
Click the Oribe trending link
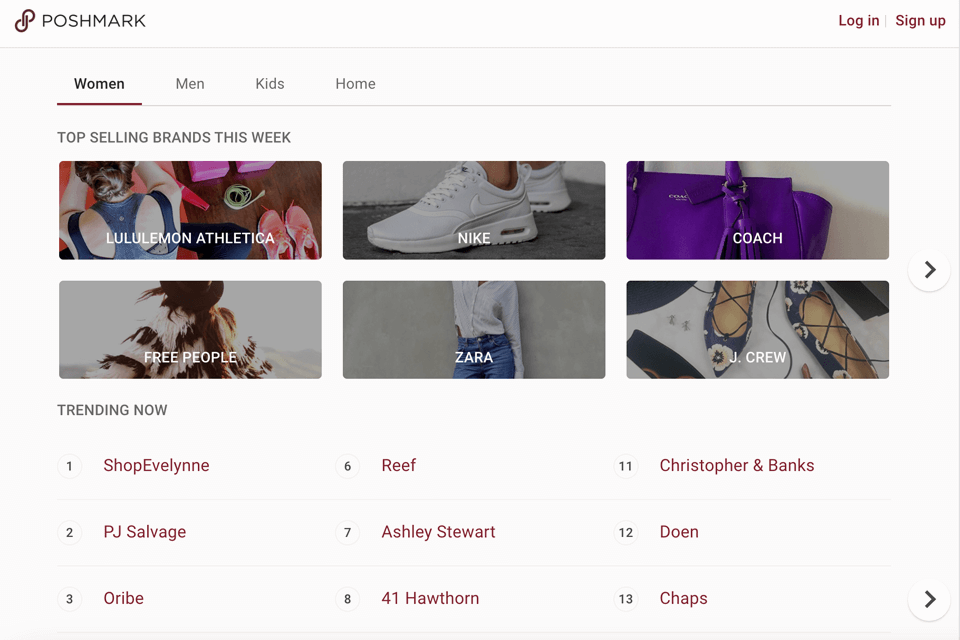click(x=124, y=598)
